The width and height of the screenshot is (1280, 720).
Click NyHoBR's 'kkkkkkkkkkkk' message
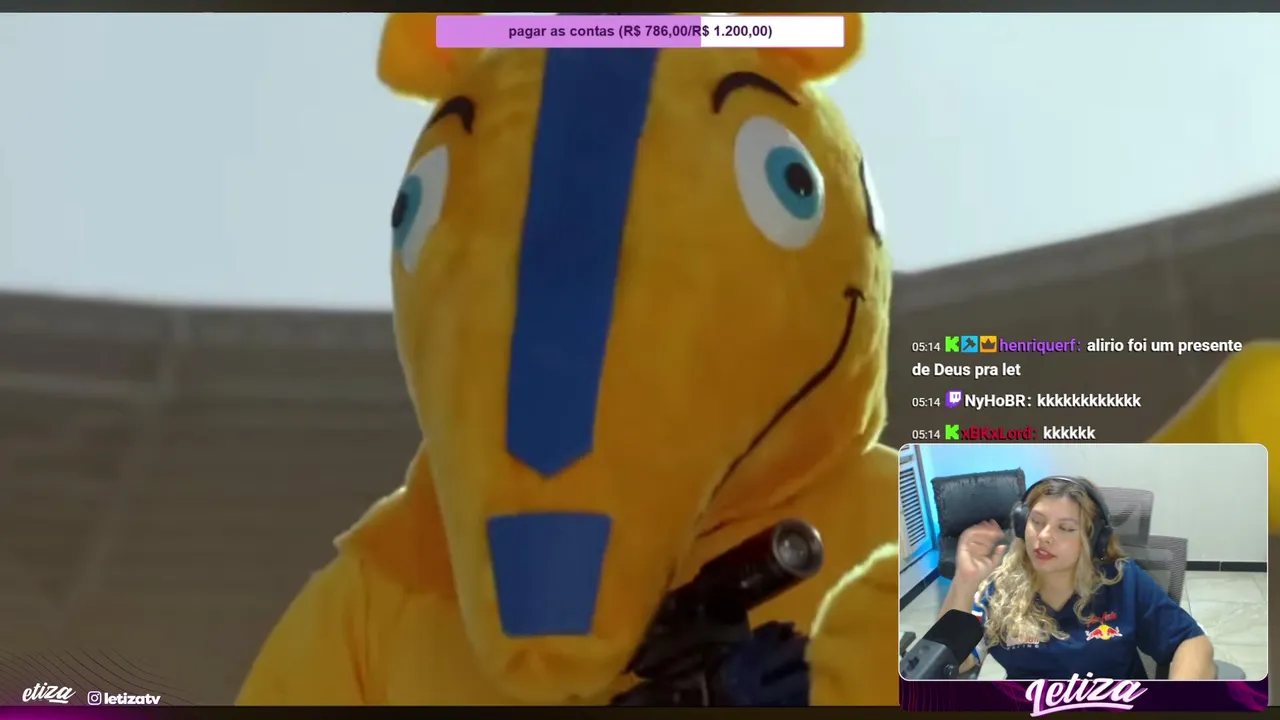(1088, 400)
